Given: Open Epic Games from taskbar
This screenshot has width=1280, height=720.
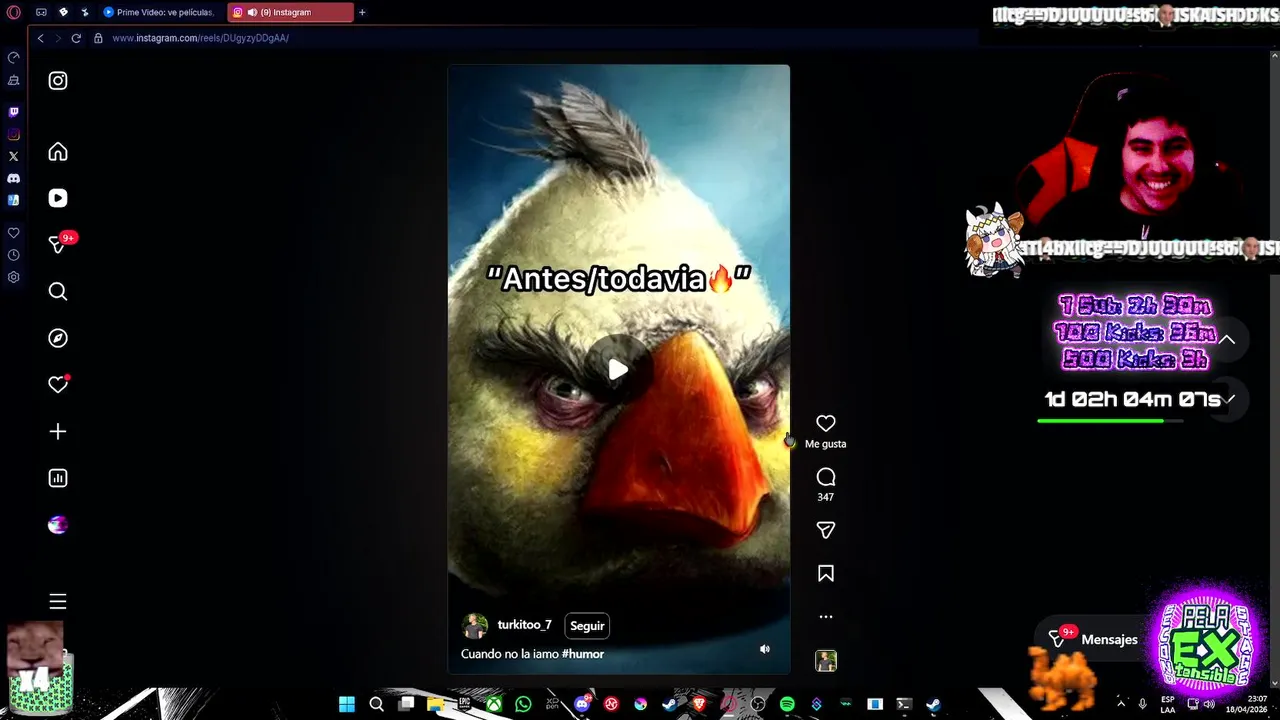Looking at the screenshot, I should [x=464, y=704].
